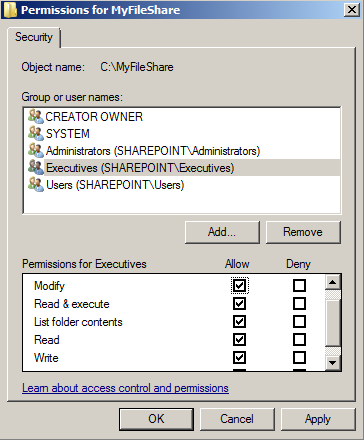
Task: Toggle Allow checkbox for Read
Action: (239, 340)
